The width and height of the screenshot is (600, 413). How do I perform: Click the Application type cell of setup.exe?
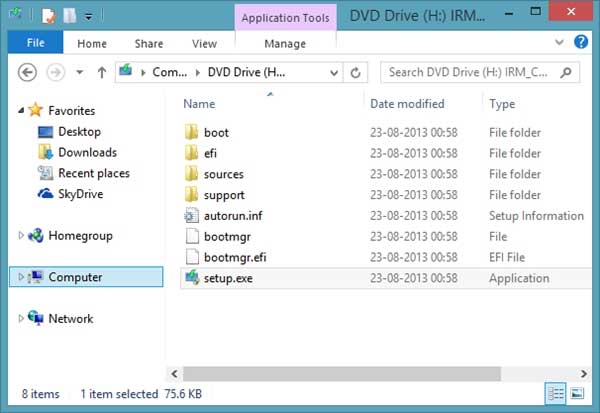519,278
